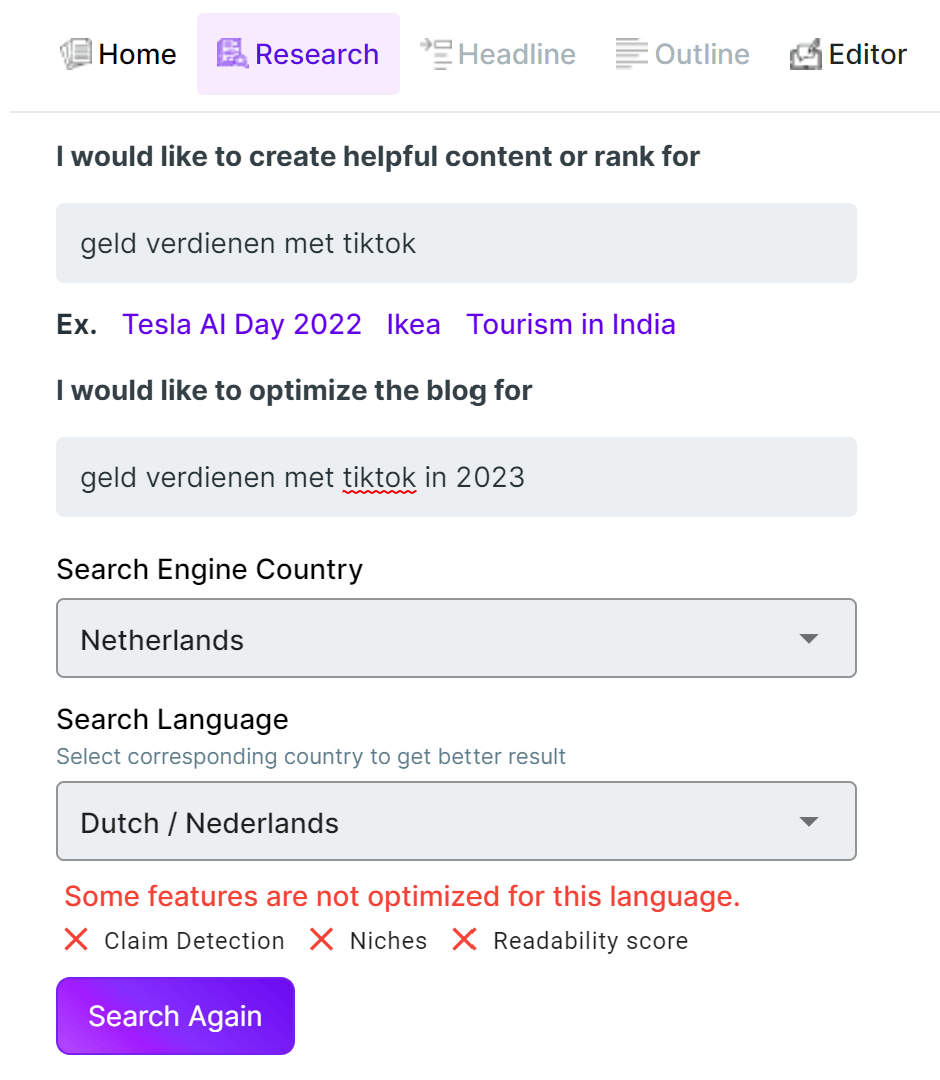Expand the Search Language dropdown
Image resolution: width=940 pixels, height=1080 pixels.
click(x=456, y=822)
